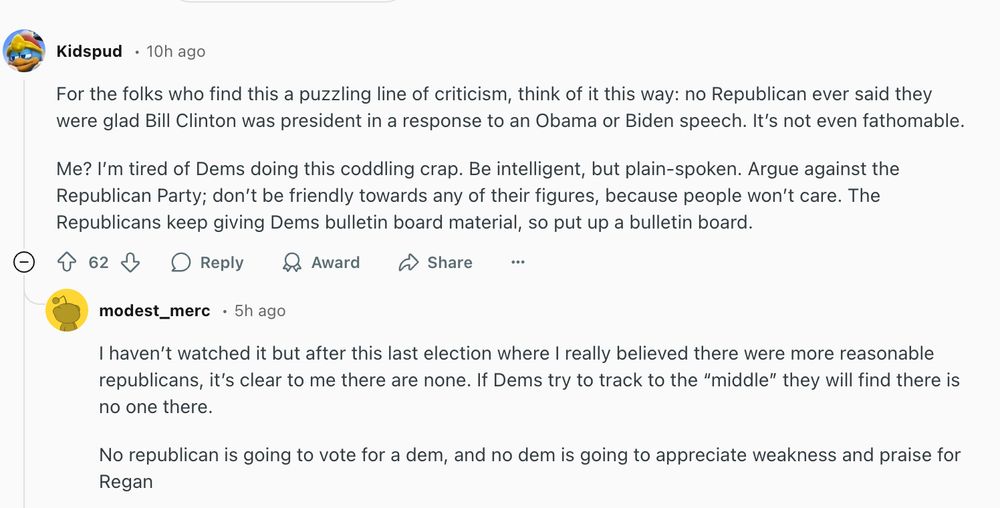Image resolution: width=1000 pixels, height=508 pixels.
Task: Open modest_merc's yellow avatar
Action: tap(67, 311)
